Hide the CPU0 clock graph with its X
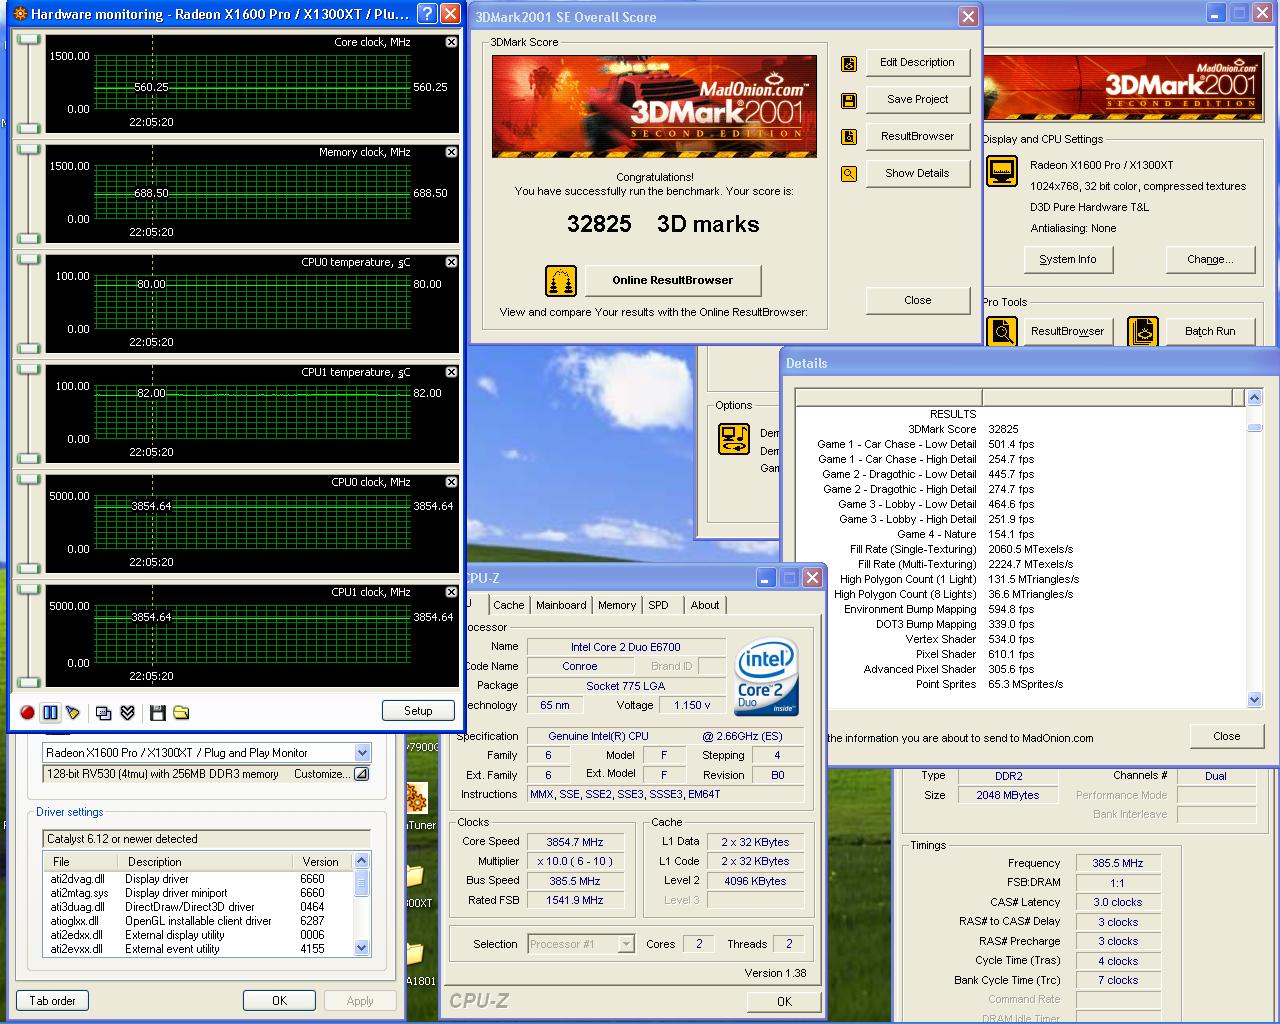 click(x=451, y=482)
